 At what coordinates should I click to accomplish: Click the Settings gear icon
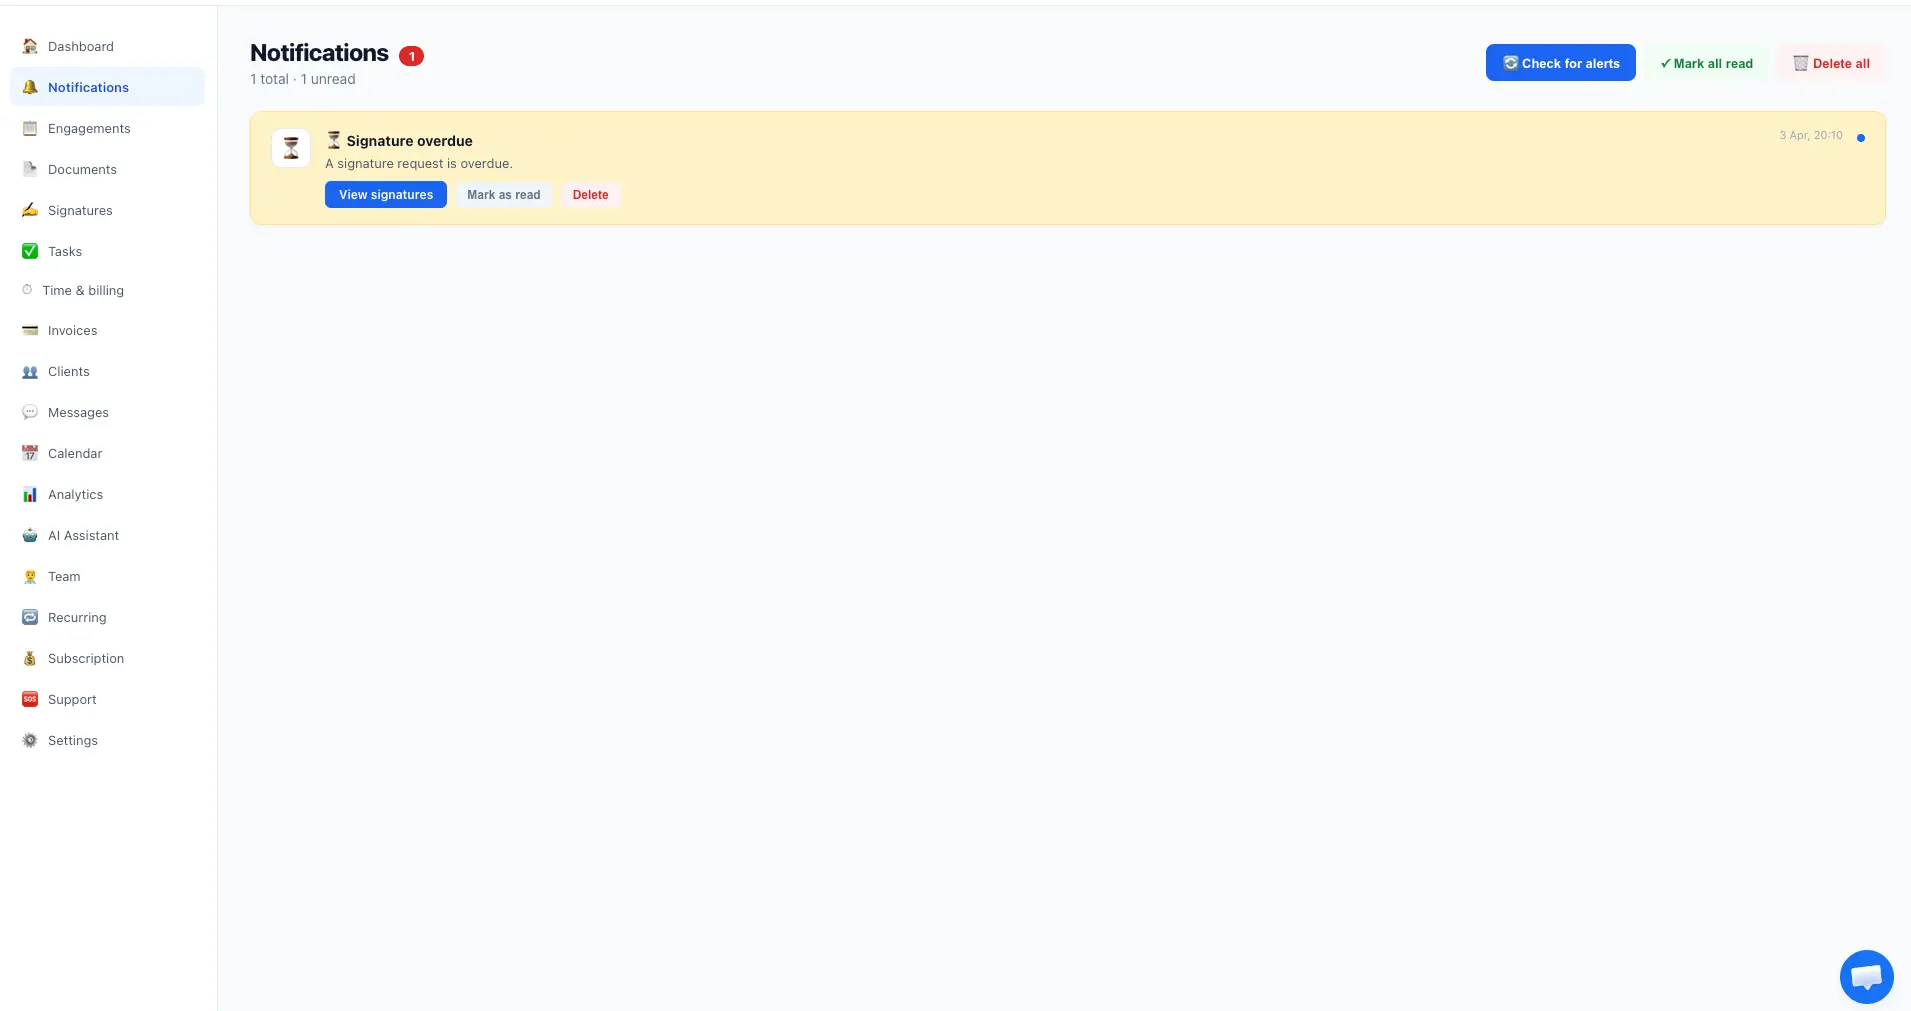coord(30,740)
